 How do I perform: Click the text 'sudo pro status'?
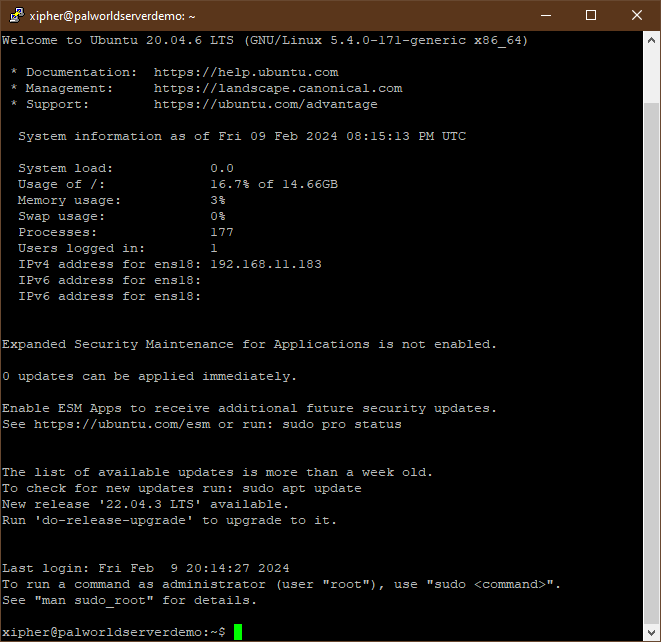click(x=342, y=424)
